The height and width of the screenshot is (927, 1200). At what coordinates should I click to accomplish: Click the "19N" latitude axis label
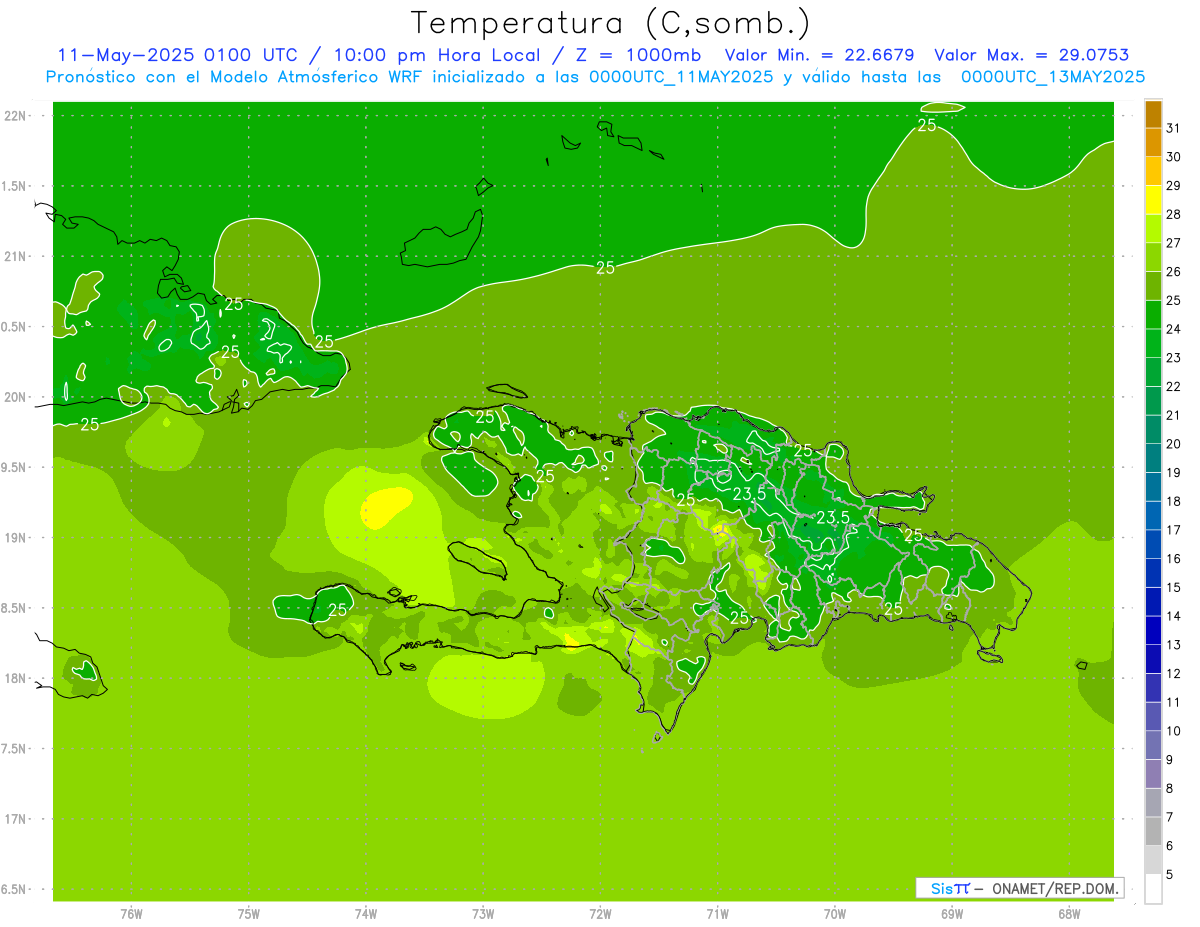click(16, 537)
